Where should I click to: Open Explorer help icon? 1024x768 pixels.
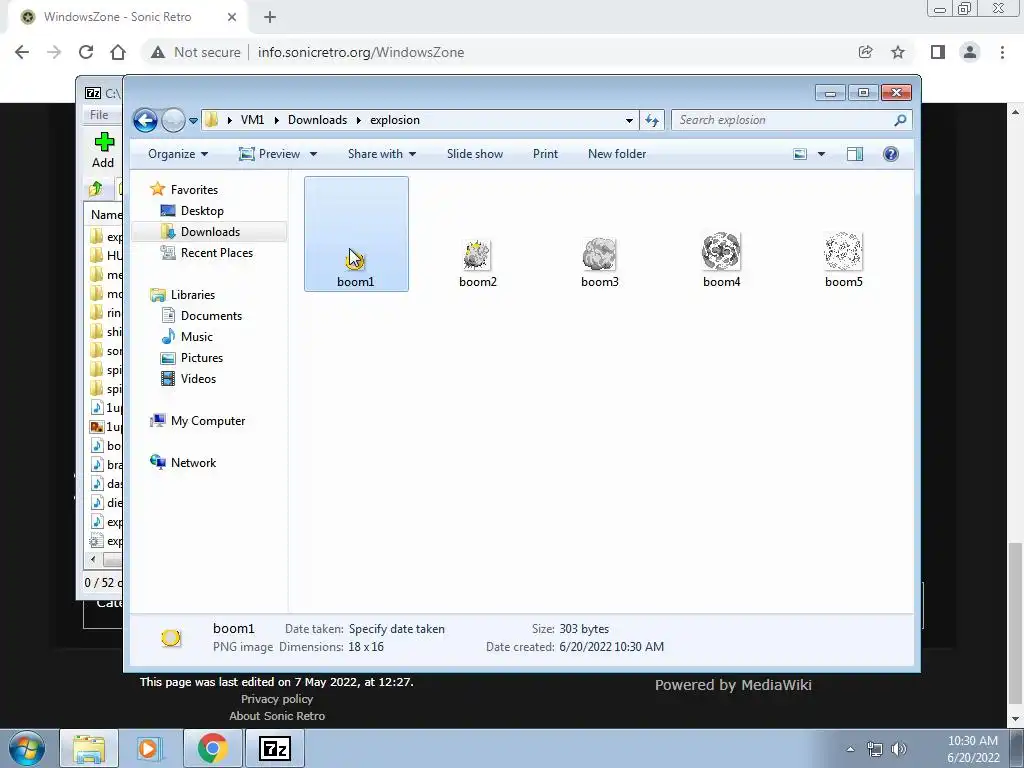(x=891, y=154)
